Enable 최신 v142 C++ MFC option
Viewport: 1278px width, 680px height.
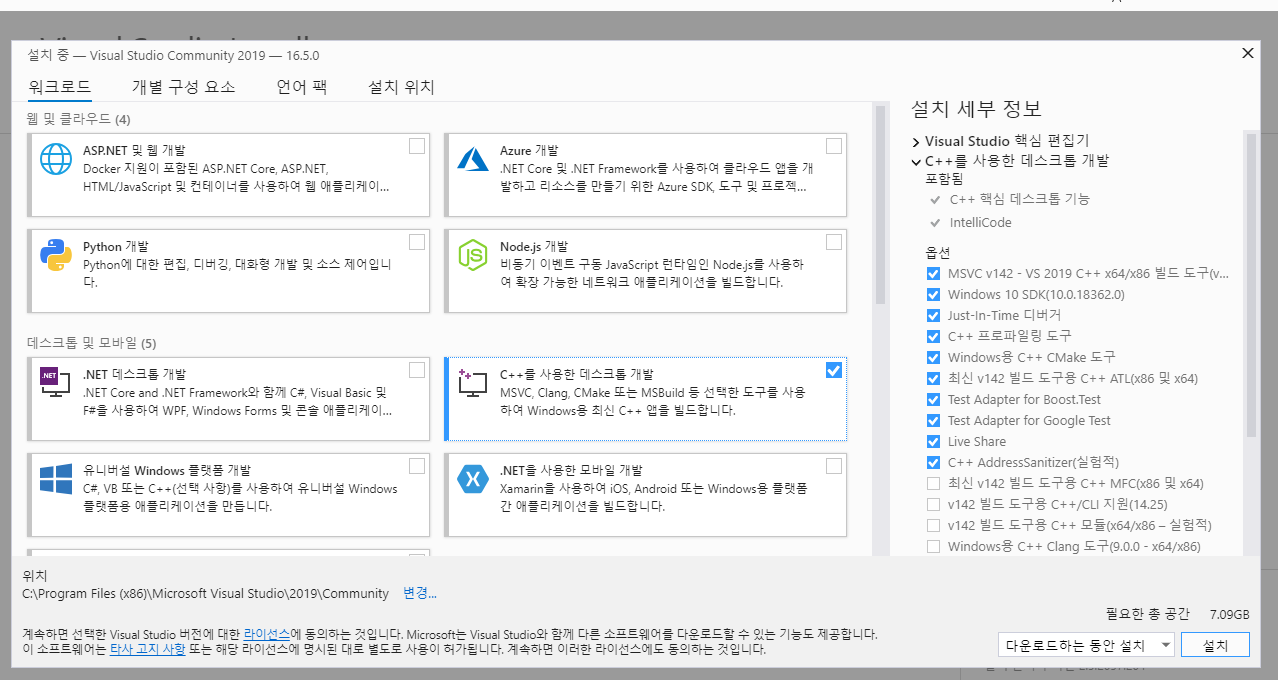click(933, 483)
